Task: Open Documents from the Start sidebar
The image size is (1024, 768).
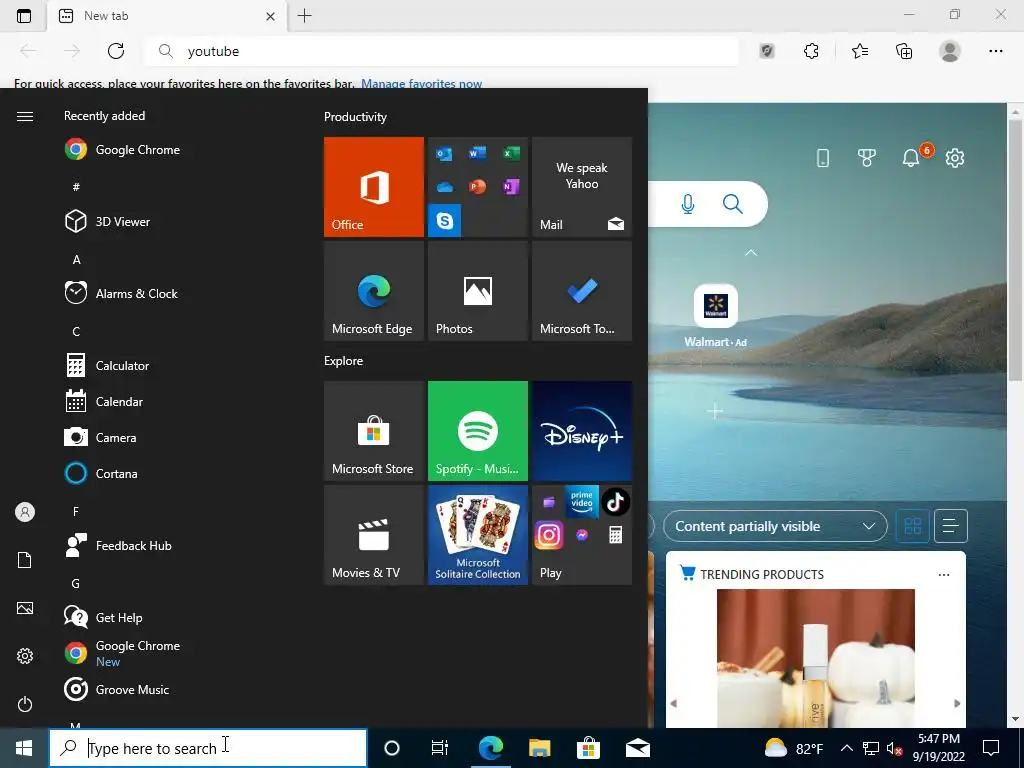Action: click(25, 560)
